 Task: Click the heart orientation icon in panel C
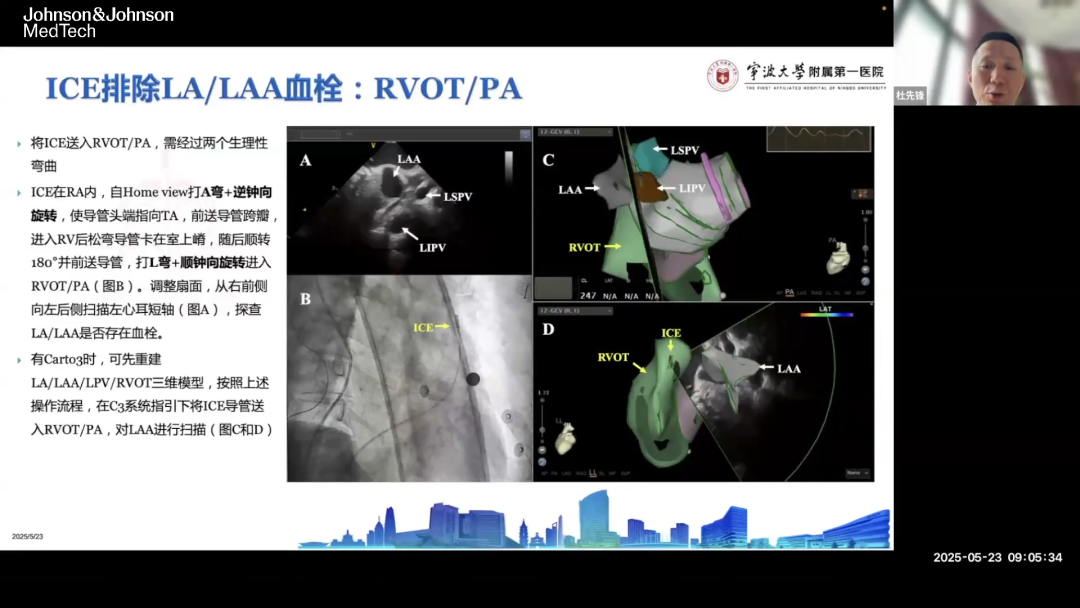click(x=839, y=256)
